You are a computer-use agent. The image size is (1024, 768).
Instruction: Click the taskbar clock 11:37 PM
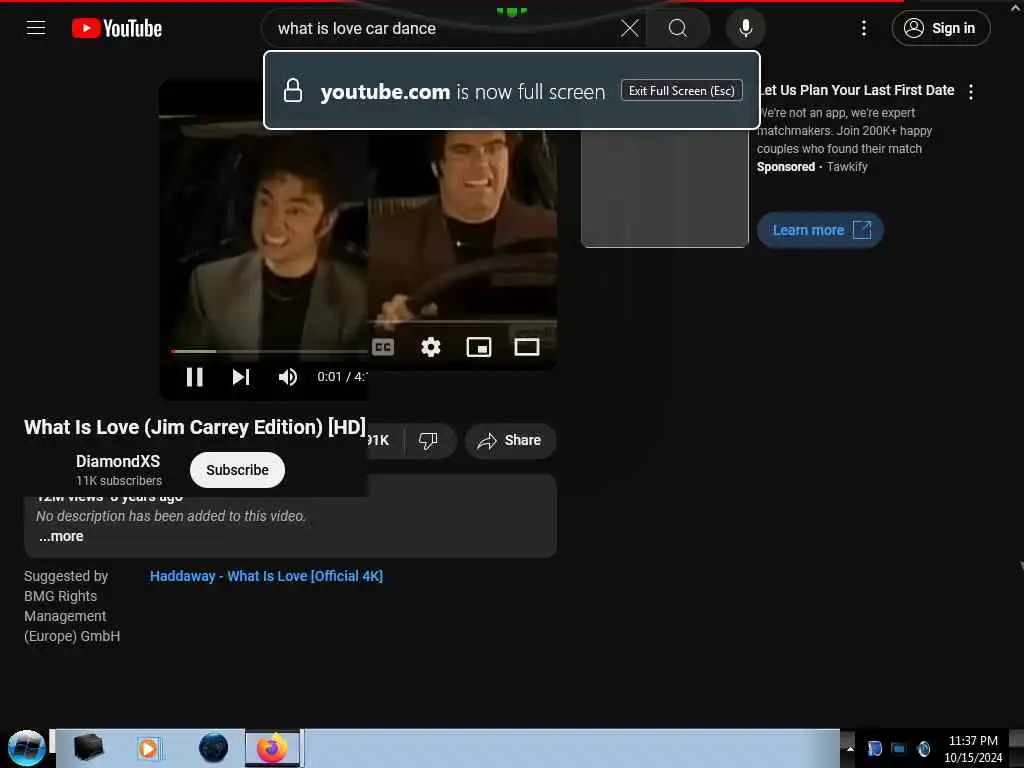pos(973,749)
